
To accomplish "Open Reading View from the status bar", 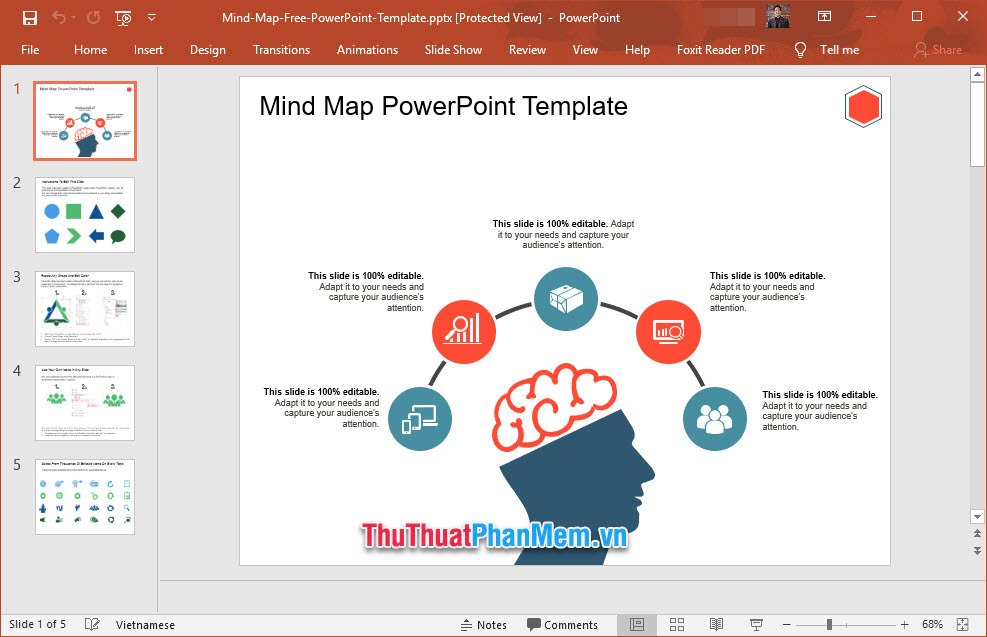I will coord(716,624).
